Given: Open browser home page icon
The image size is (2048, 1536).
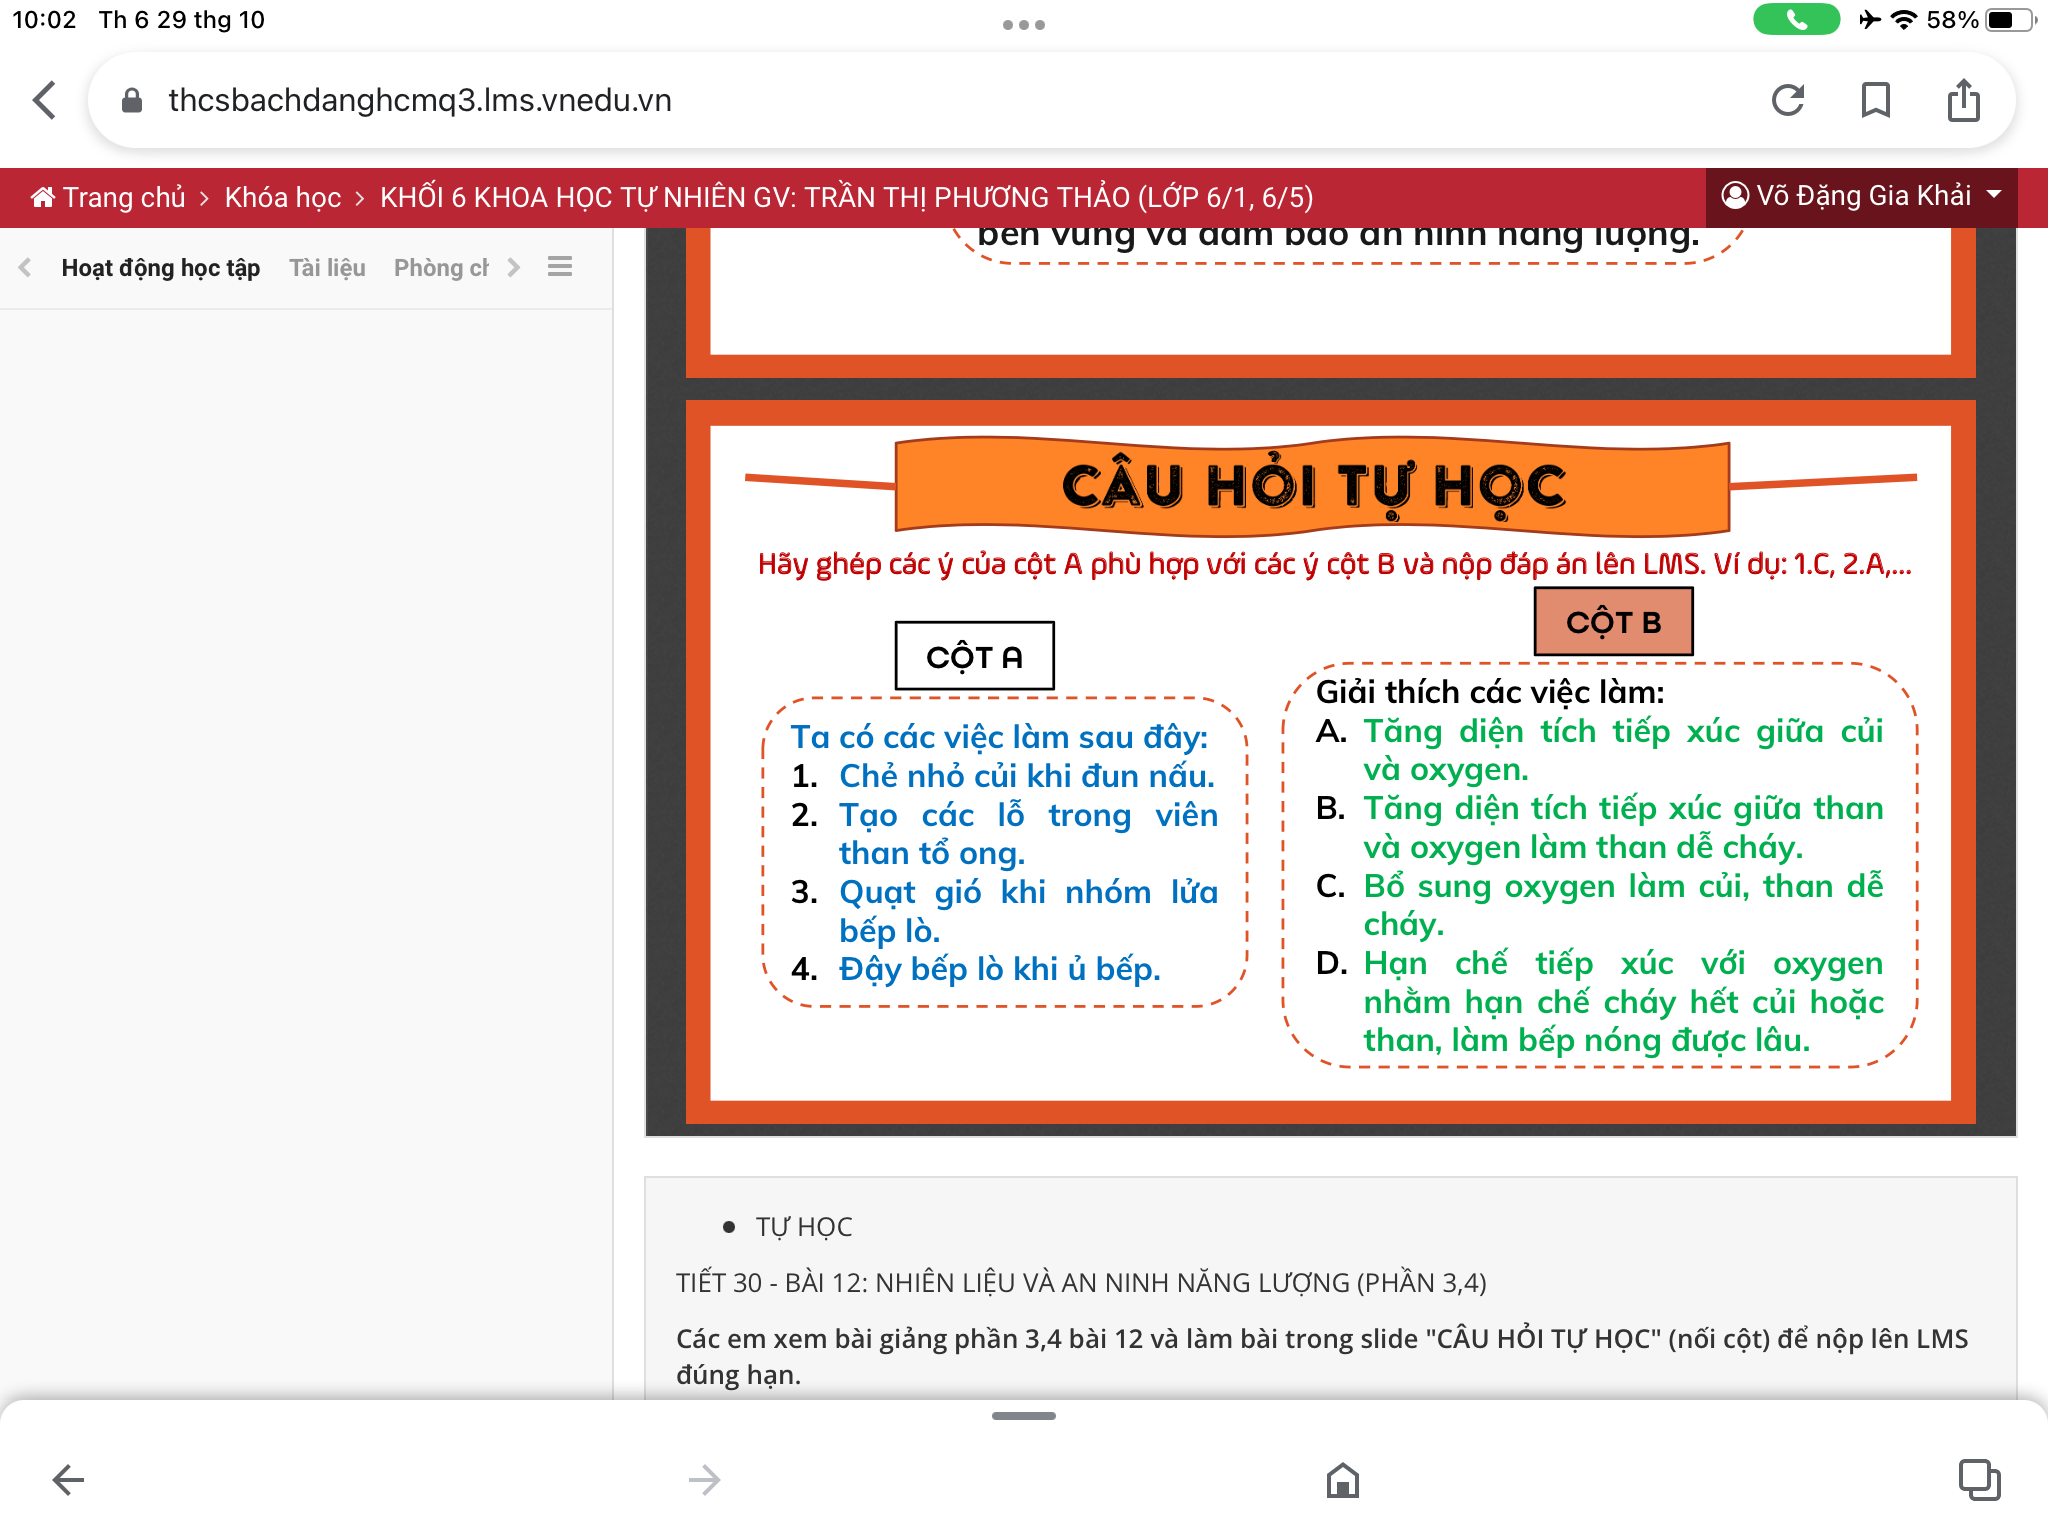Looking at the screenshot, I should [1343, 1480].
